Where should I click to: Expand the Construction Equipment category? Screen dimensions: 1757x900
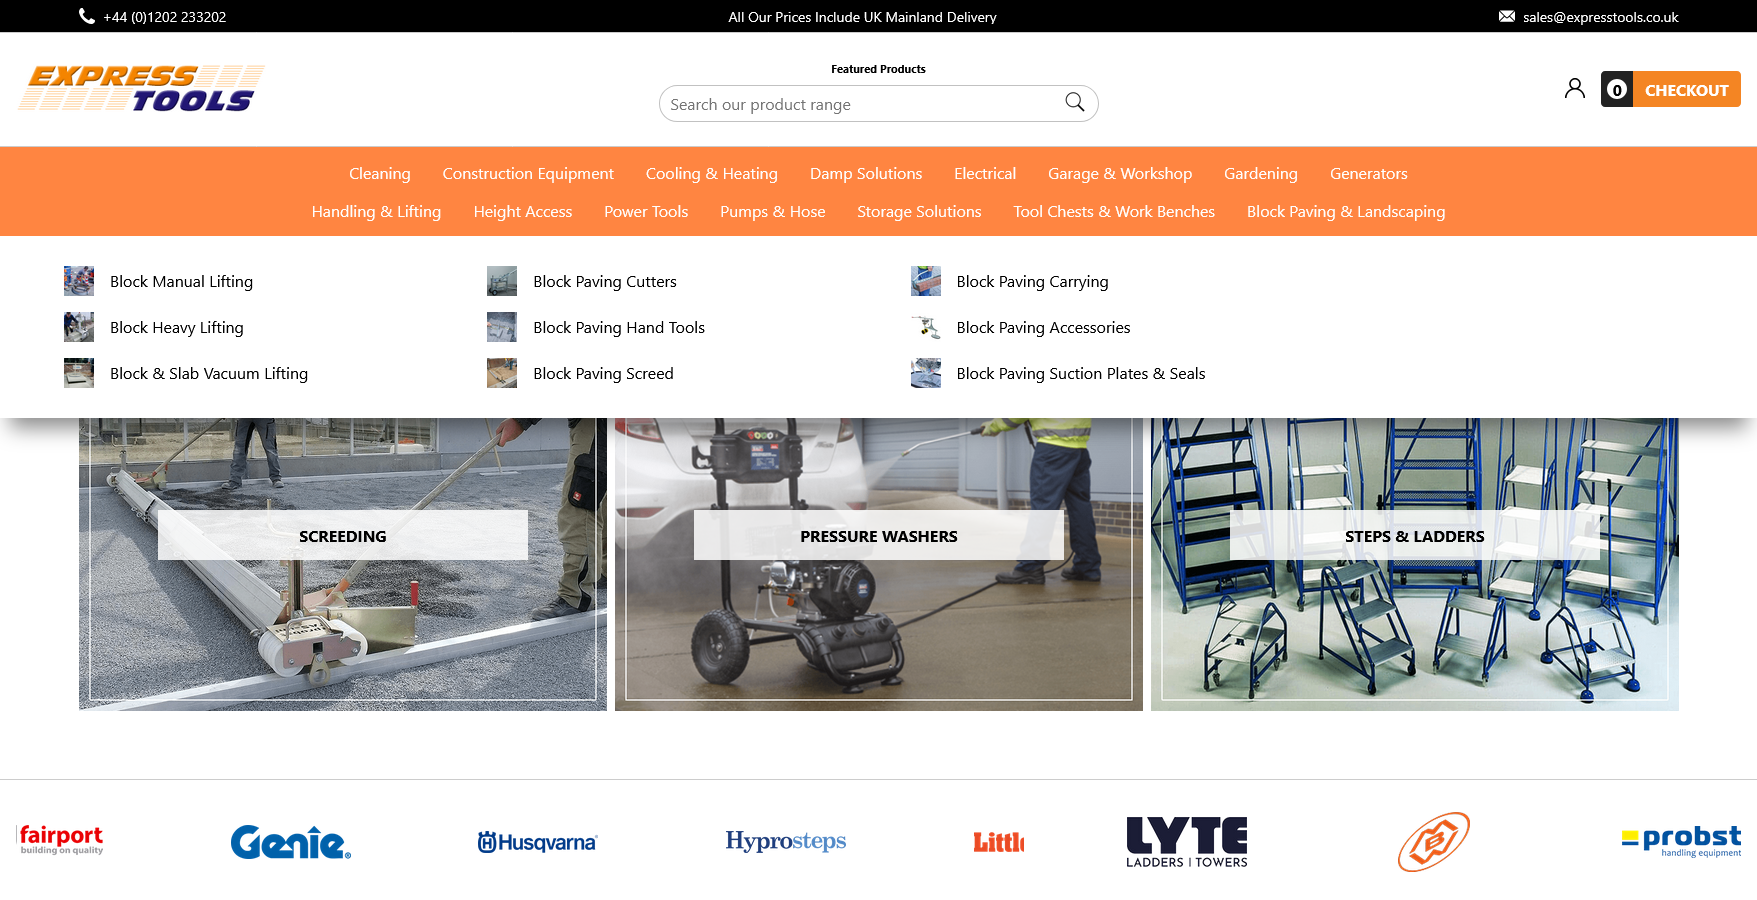(x=528, y=174)
